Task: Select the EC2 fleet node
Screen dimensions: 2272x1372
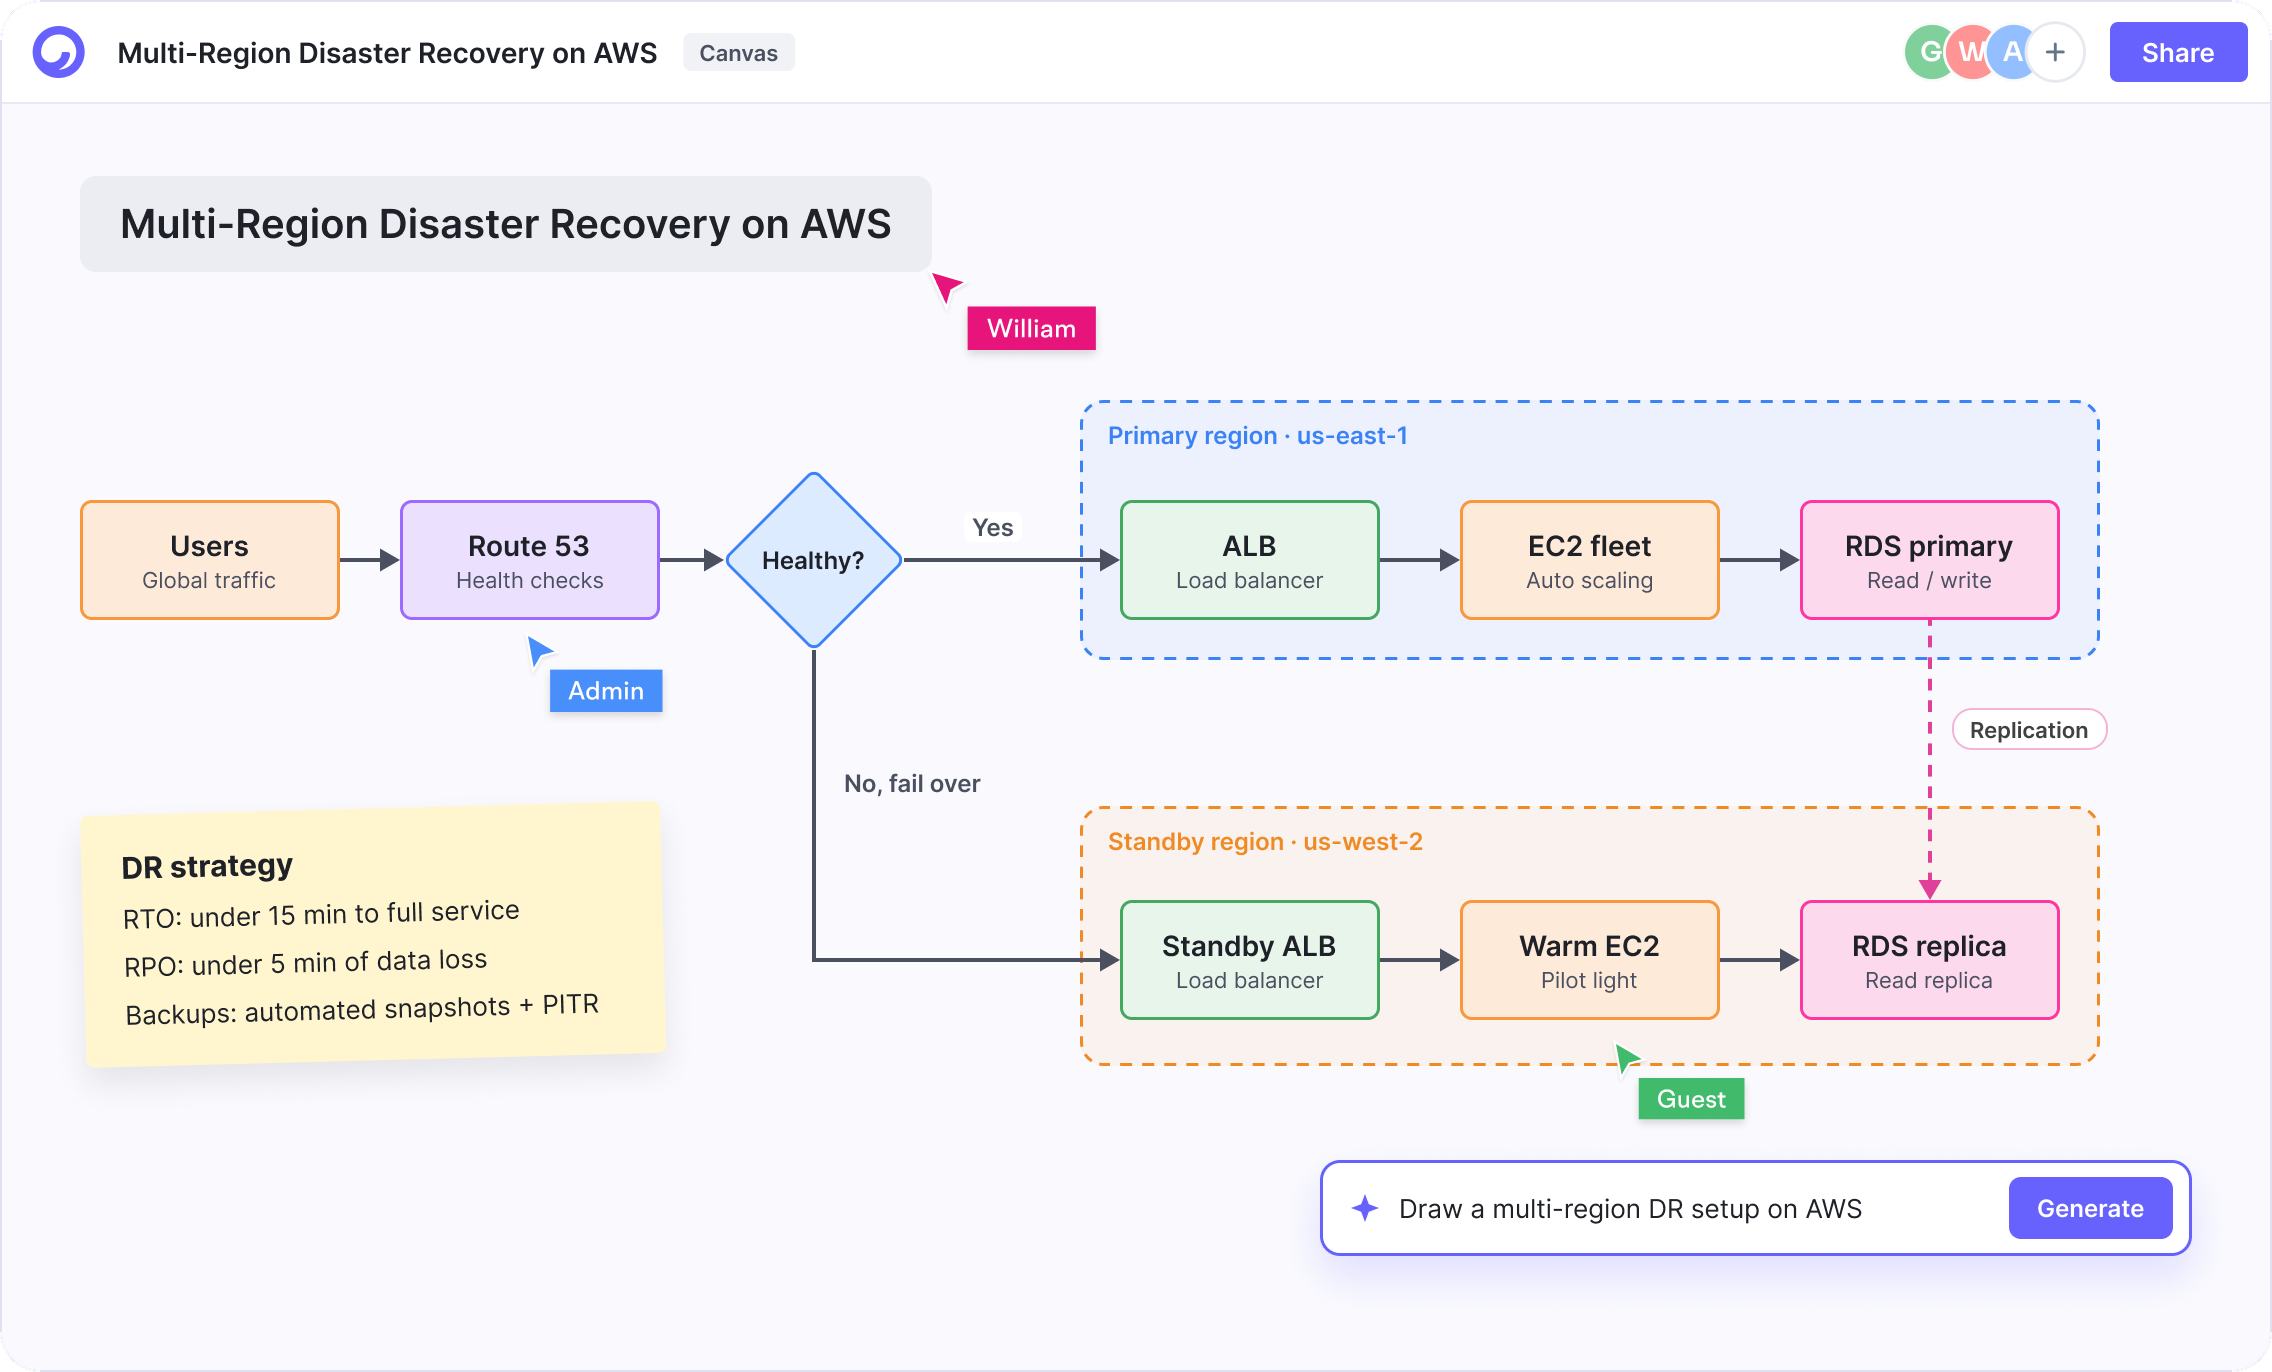Action: [1590, 560]
